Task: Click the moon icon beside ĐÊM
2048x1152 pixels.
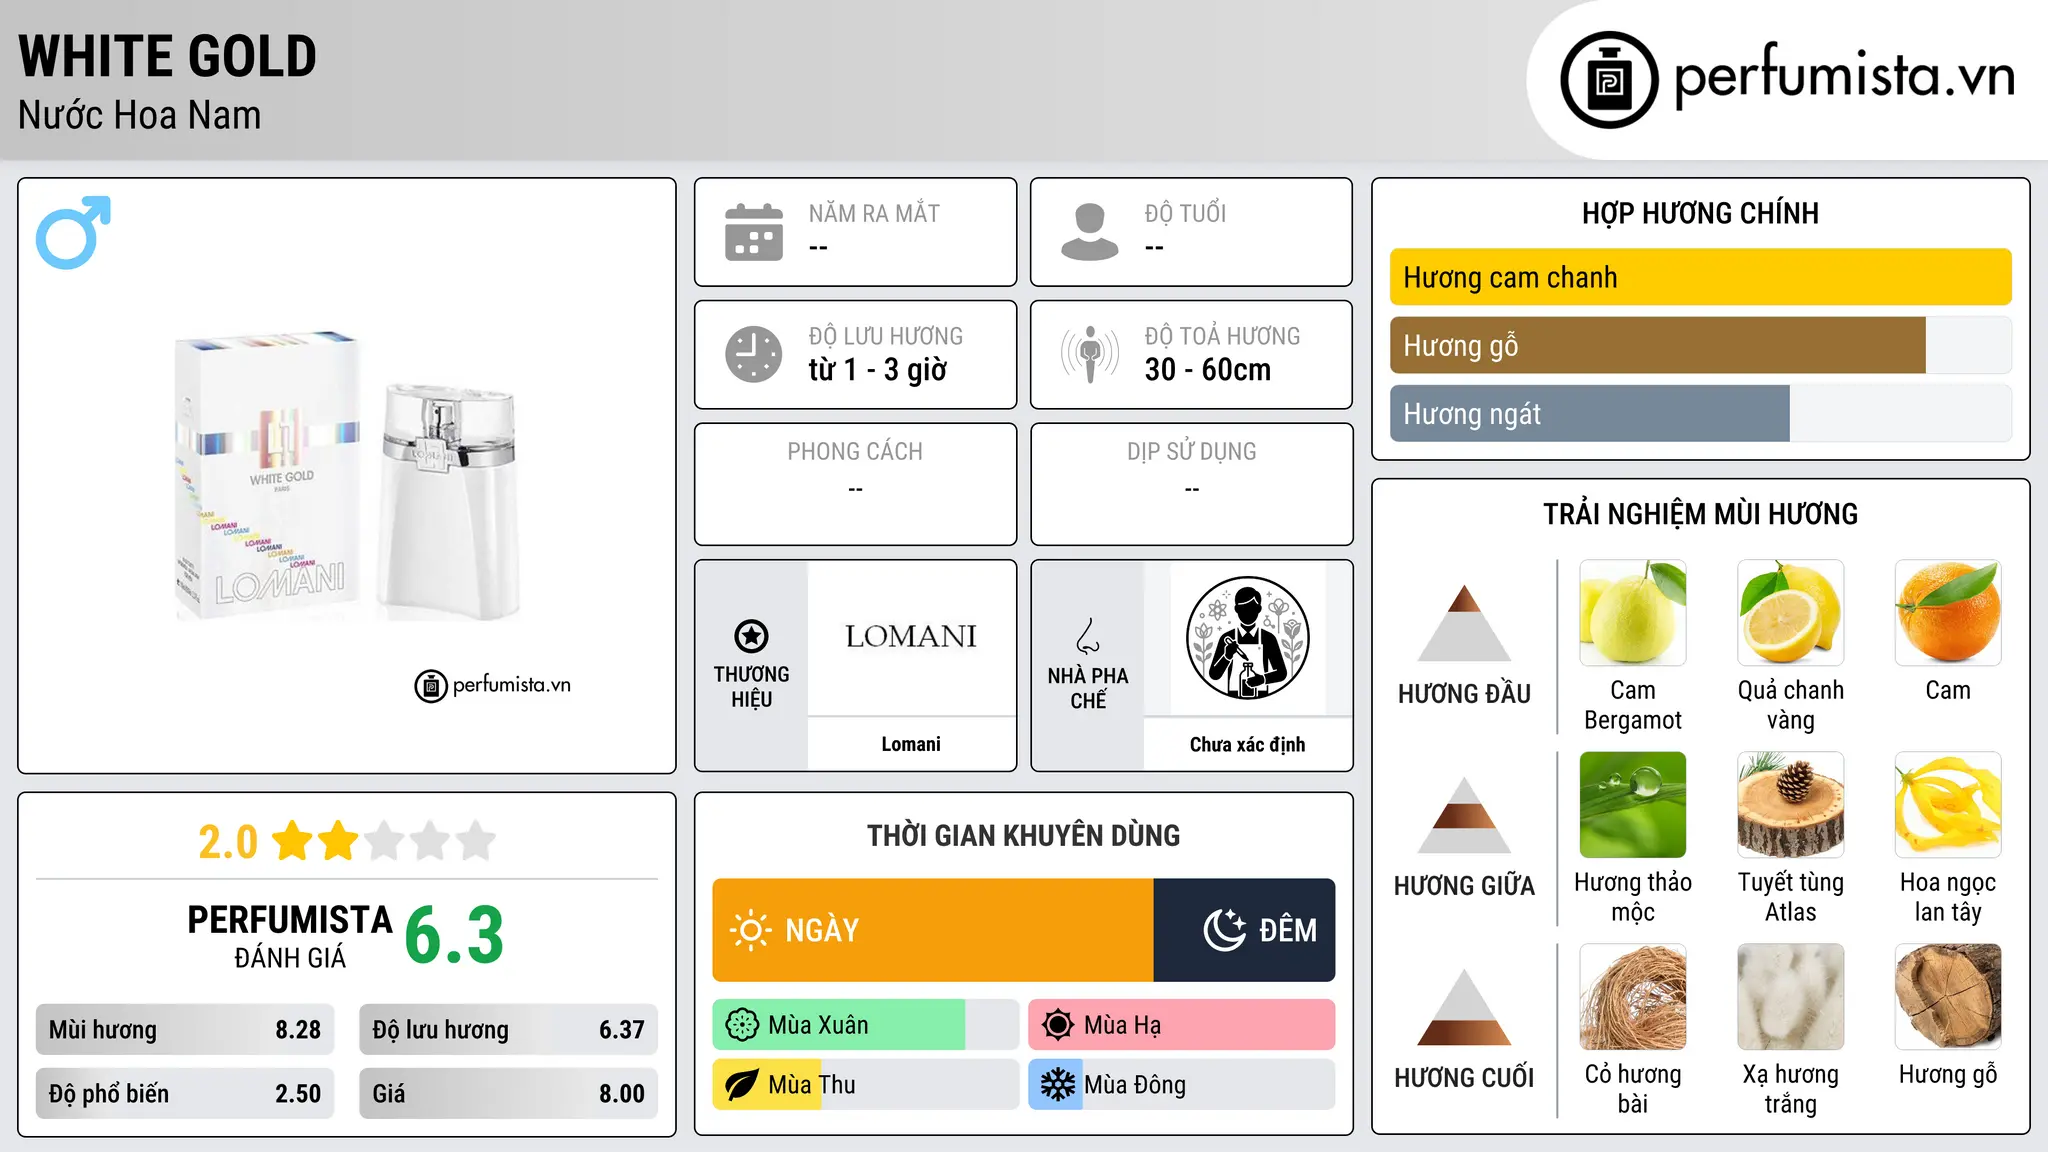Action: point(1224,930)
